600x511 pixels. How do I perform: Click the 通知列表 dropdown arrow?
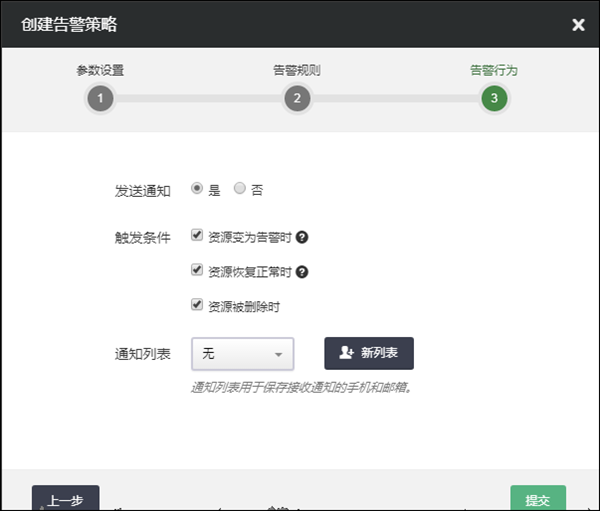coord(277,354)
